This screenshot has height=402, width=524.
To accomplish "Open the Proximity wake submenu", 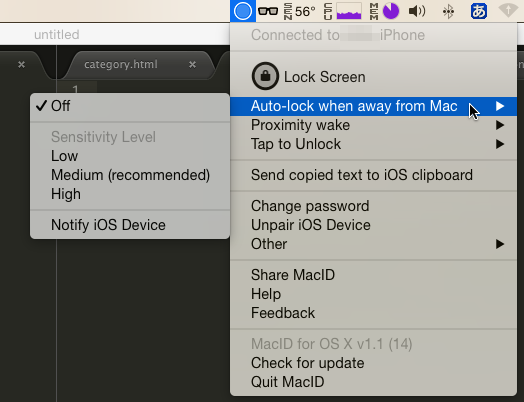I will pos(373,125).
